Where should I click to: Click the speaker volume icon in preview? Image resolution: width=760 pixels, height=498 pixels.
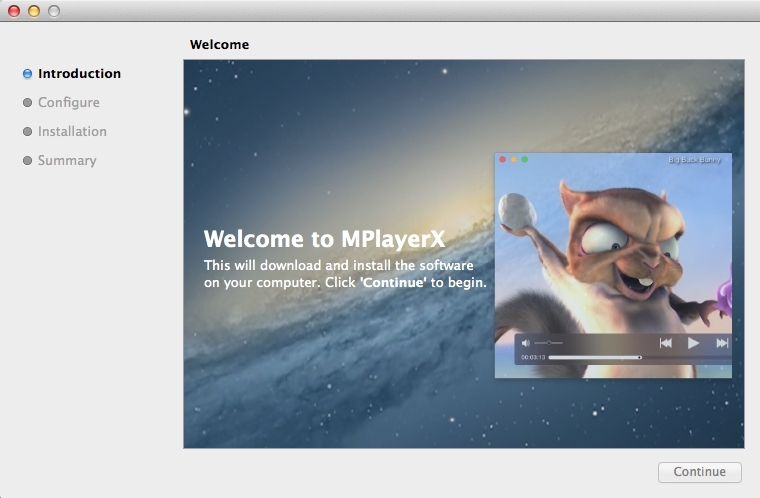[x=526, y=343]
